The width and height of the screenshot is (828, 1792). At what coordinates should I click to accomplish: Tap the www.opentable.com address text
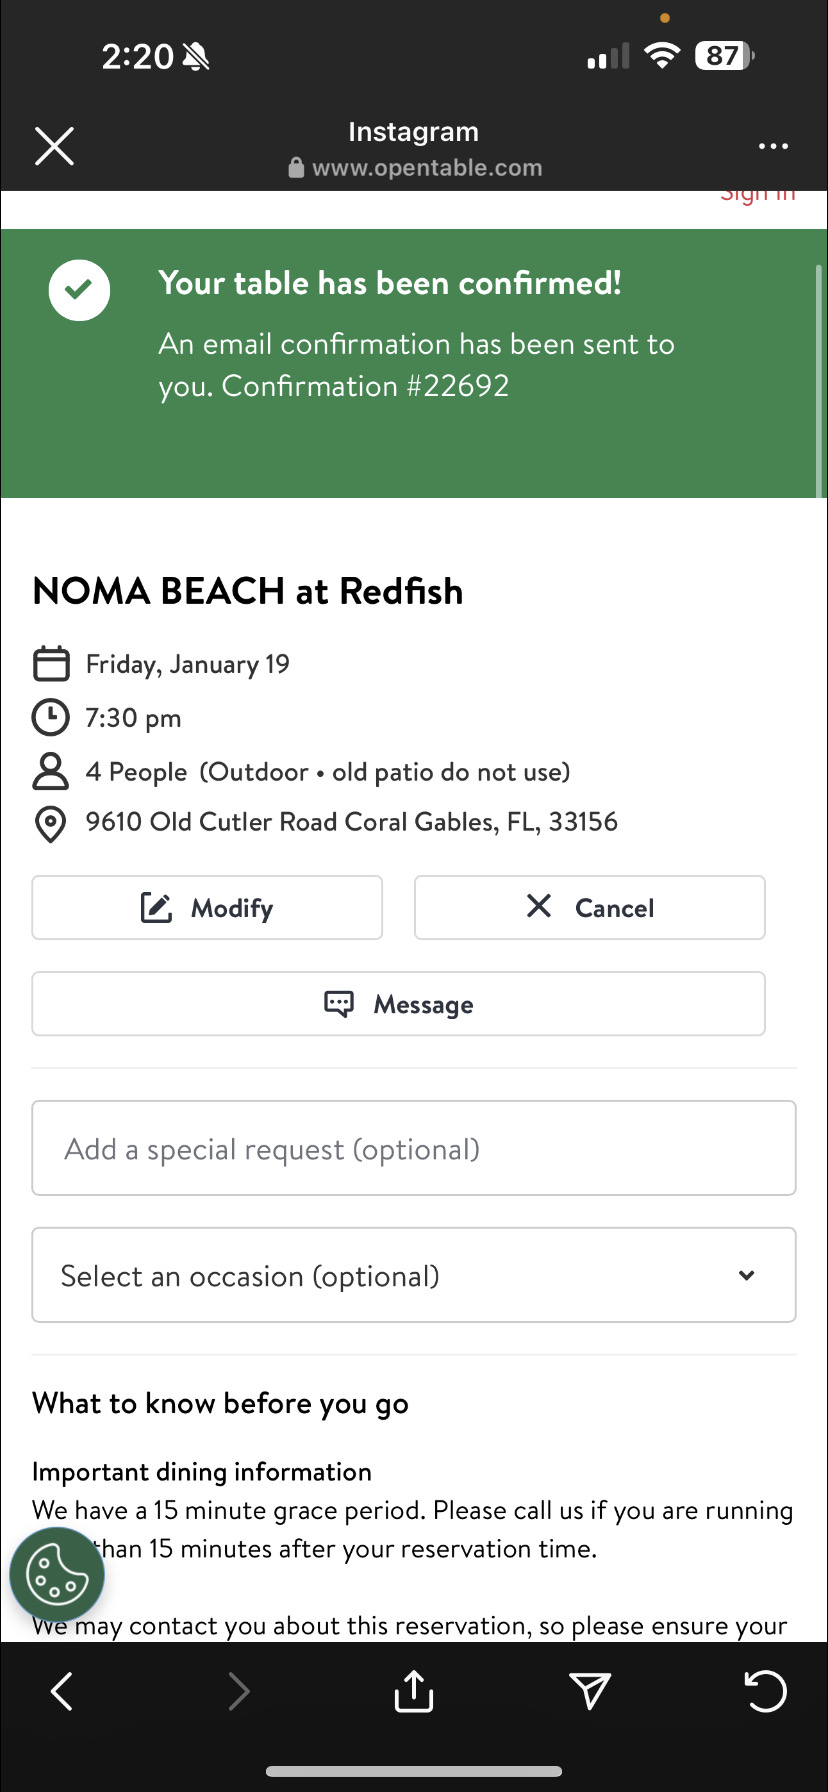pos(427,168)
